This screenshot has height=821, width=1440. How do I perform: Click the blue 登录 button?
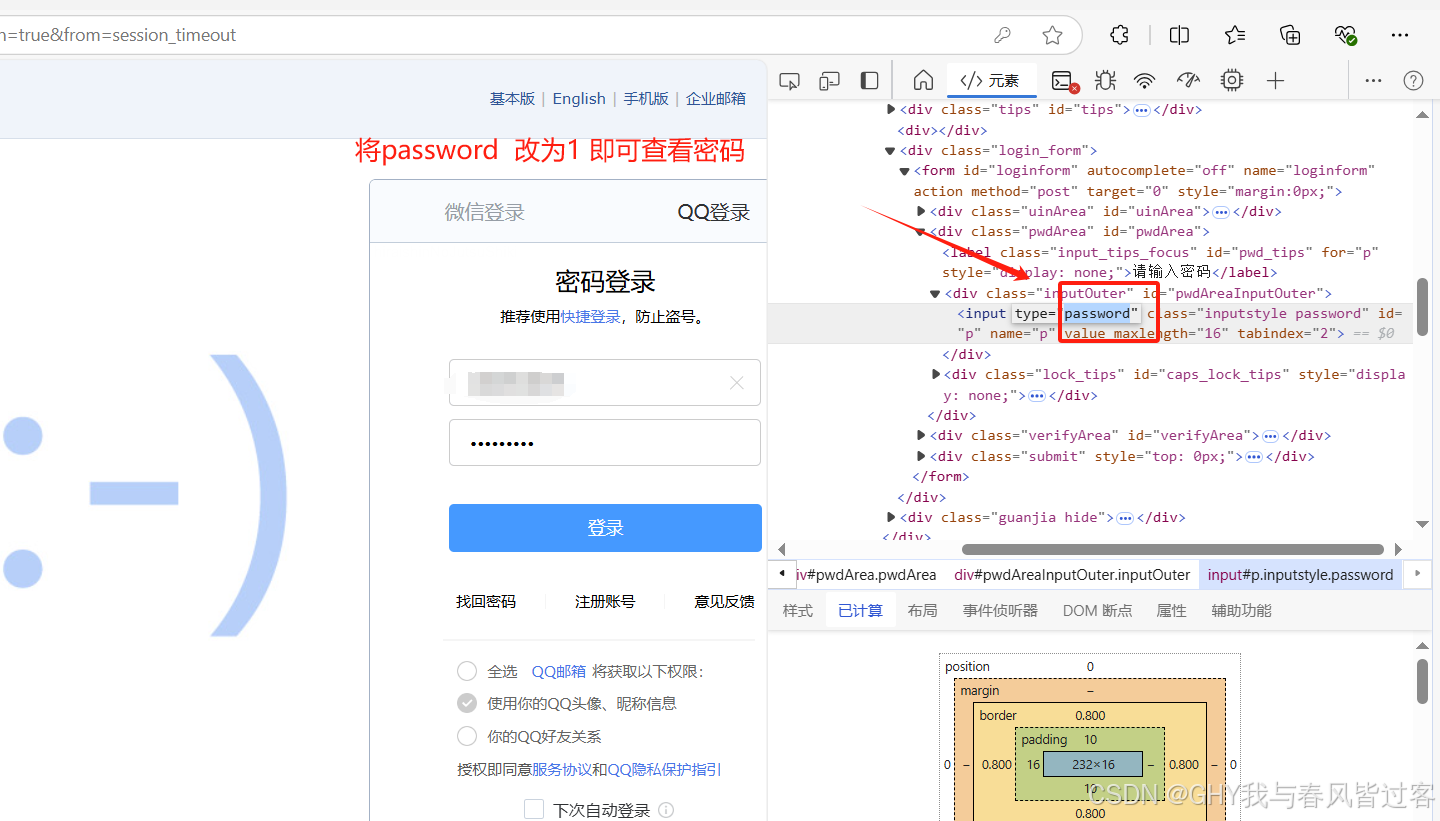coord(605,528)
